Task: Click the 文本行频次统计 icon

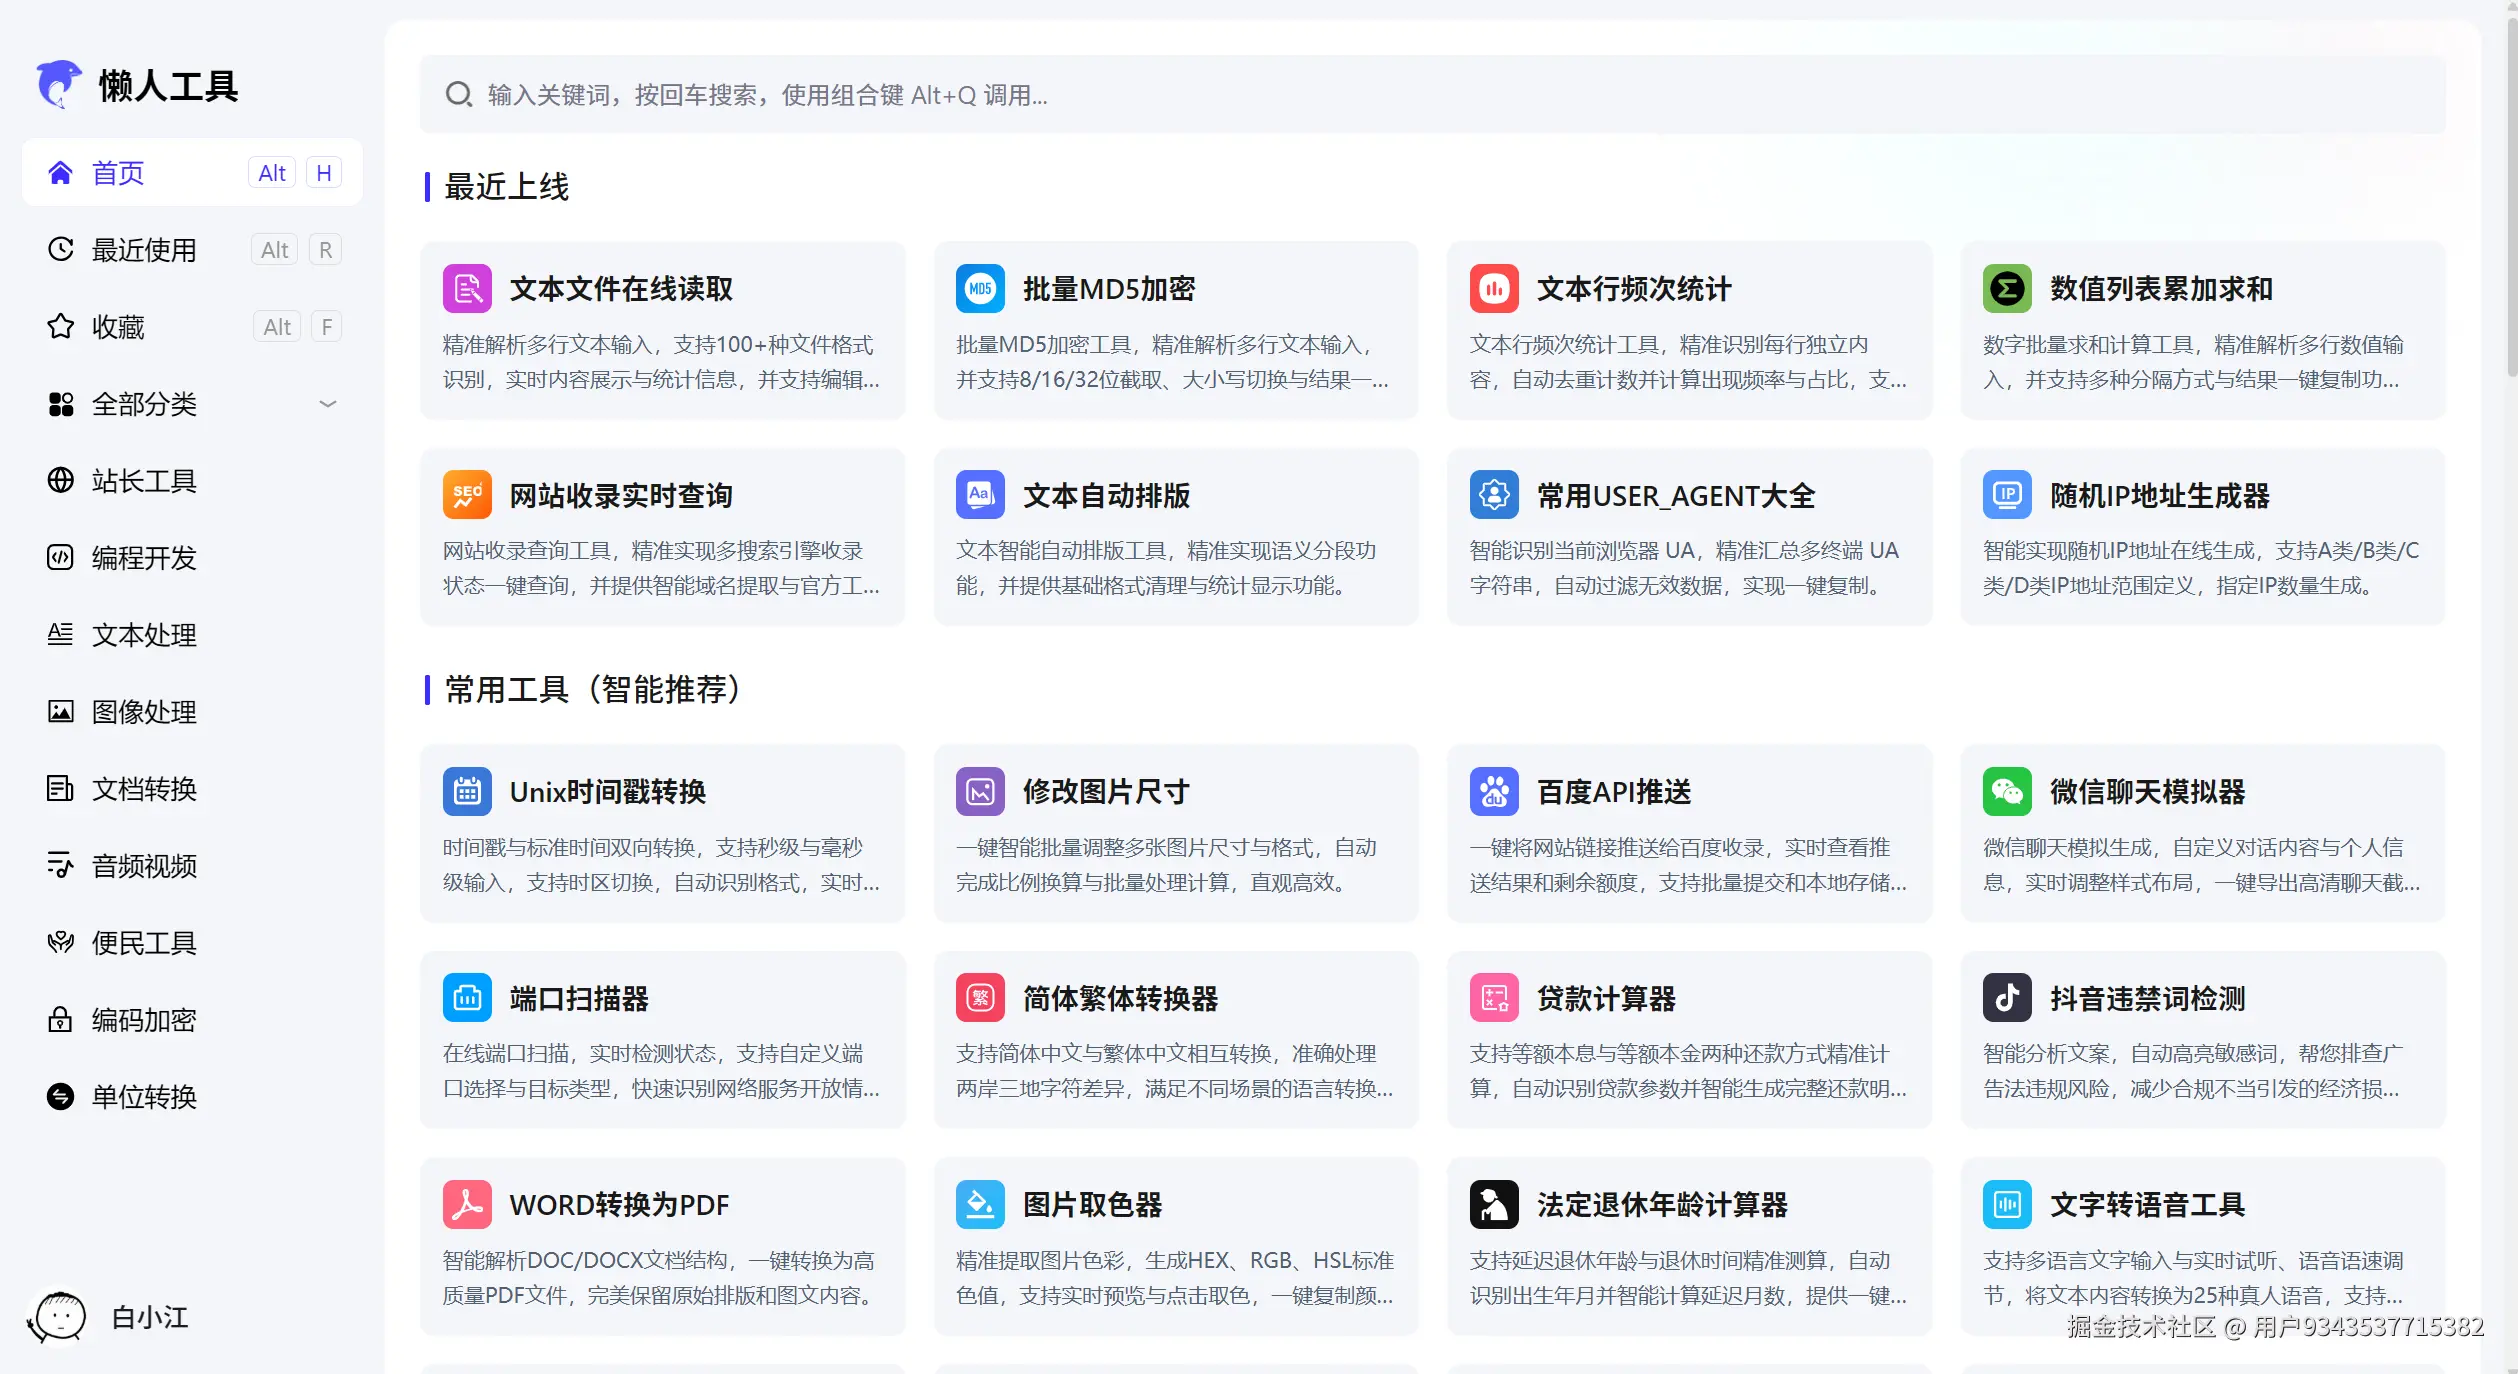Action: pyautogui.click(x=1494, y=288)
